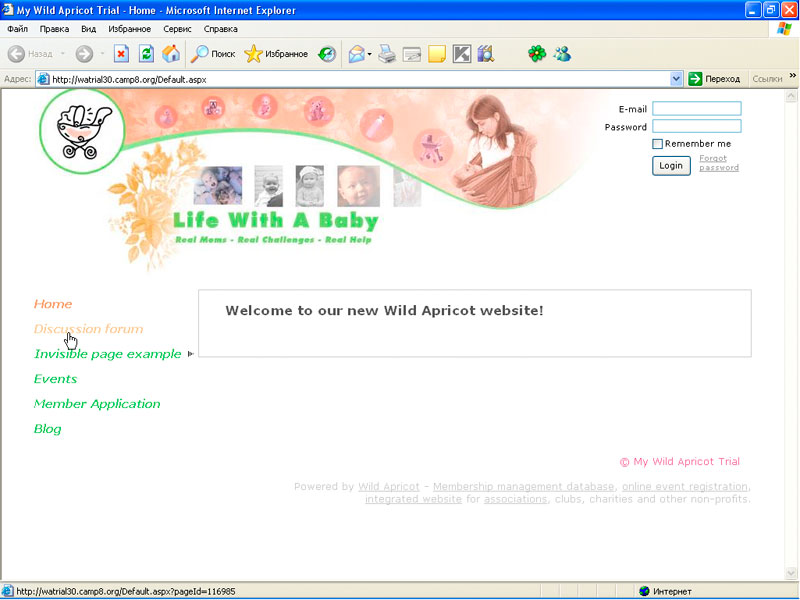Image resolution: width=800 pixels, height=600 pixels.
Task: Follow the Forgot password link
Action: point(718,163)
